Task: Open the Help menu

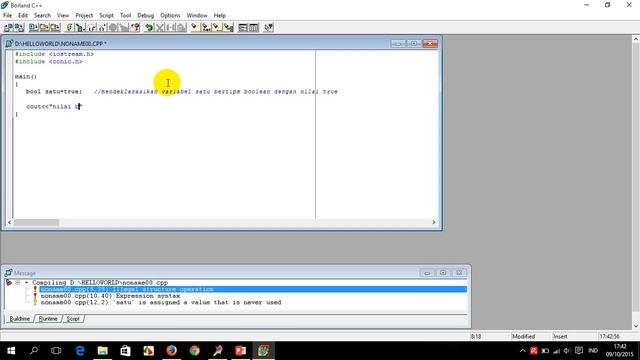Action: [x=220, y=15]
